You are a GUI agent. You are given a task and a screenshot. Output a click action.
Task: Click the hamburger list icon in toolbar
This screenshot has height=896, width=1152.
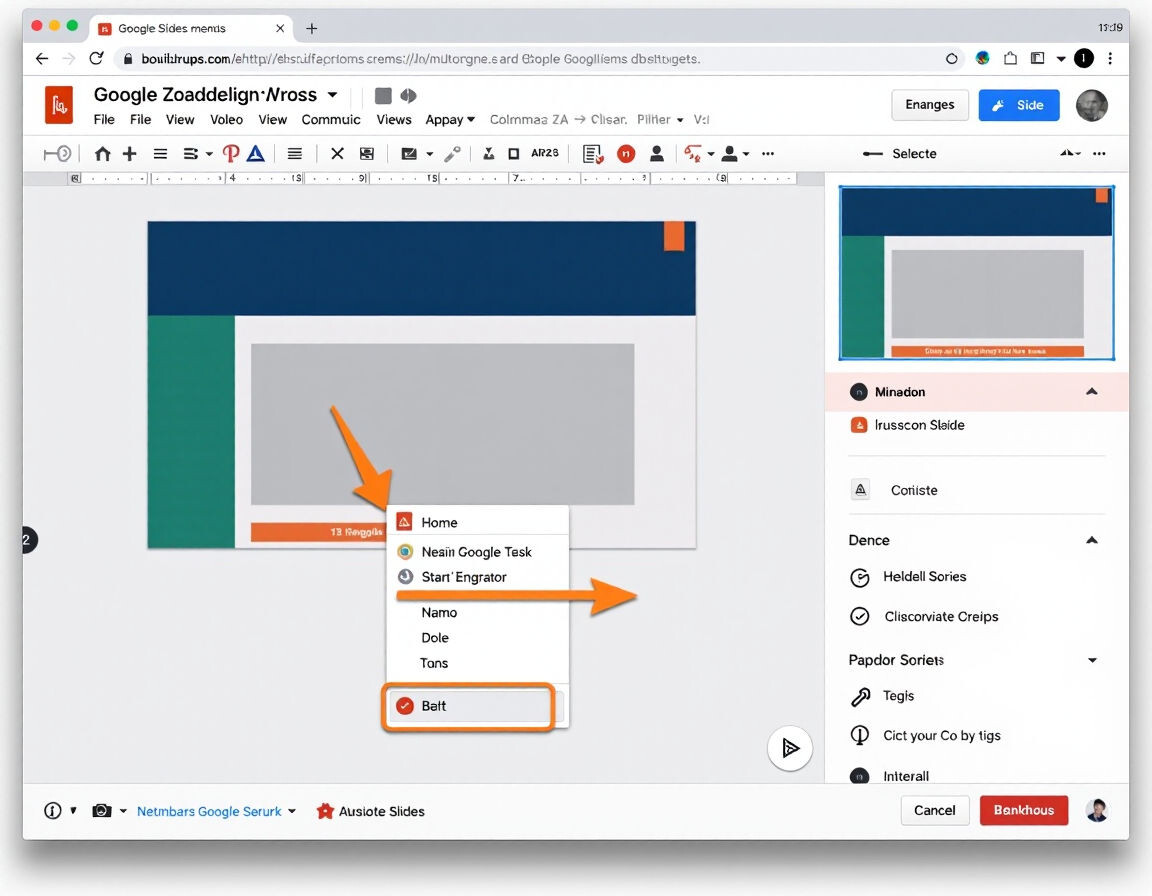tap(160, 153)
